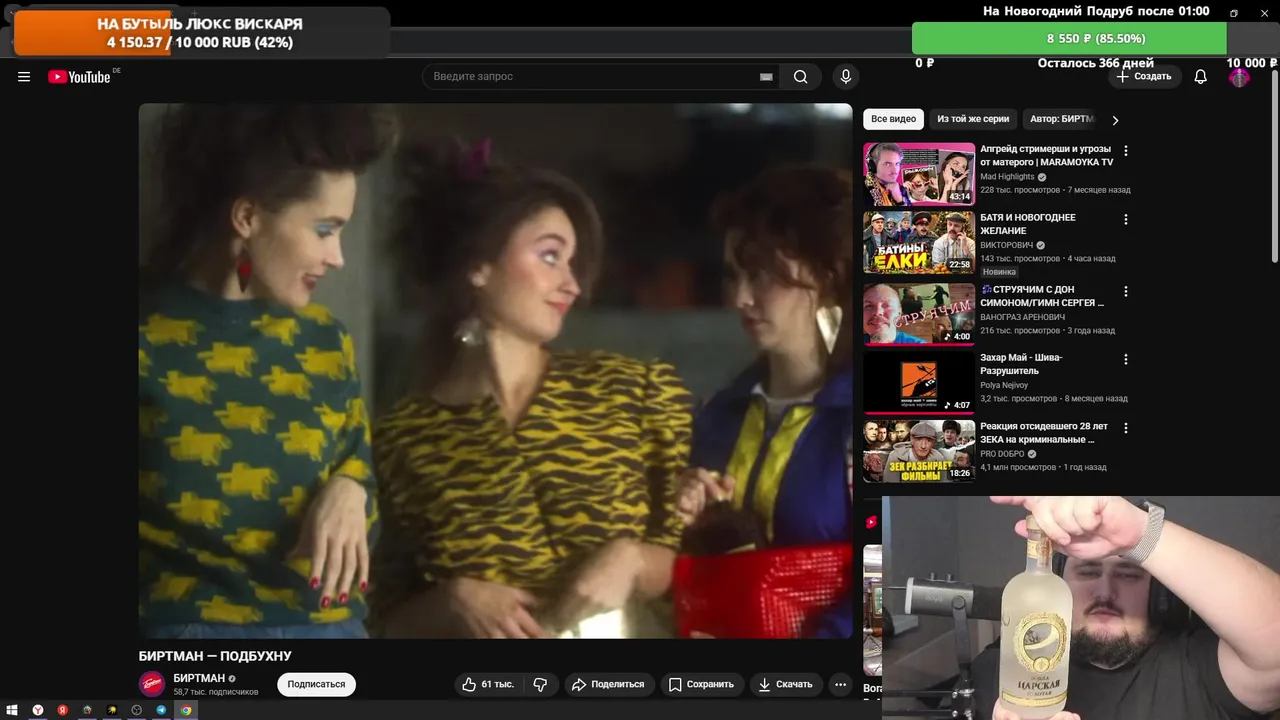Image resolution: width=1280 pixels, height=720 pixels.
Task: Open Yandex Browser from taskbar
Action: 38,710
